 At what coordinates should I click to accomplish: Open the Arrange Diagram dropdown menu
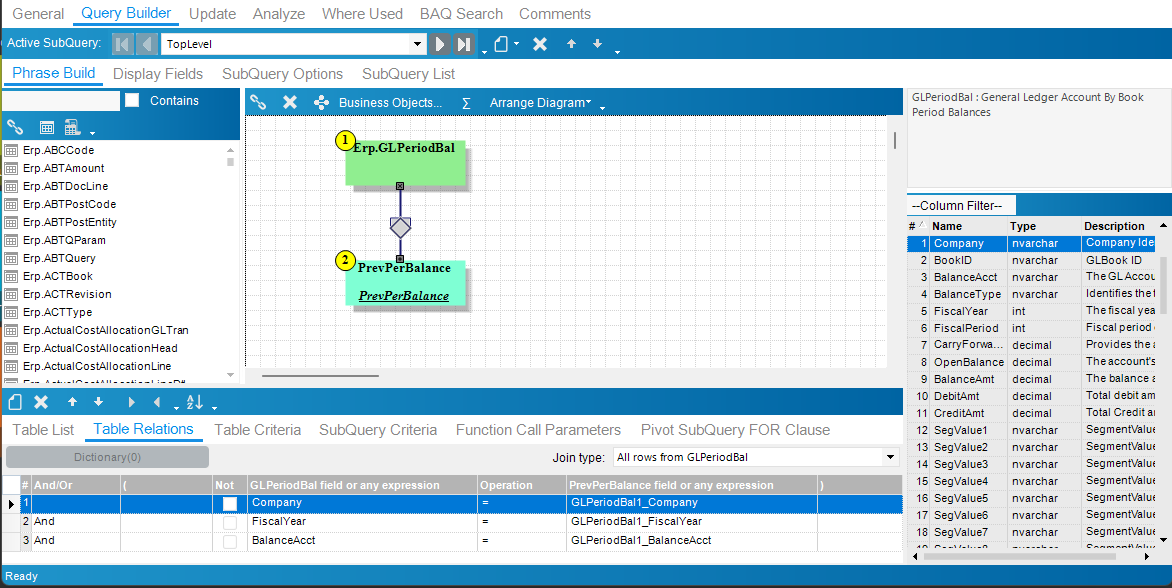[540, 102]
